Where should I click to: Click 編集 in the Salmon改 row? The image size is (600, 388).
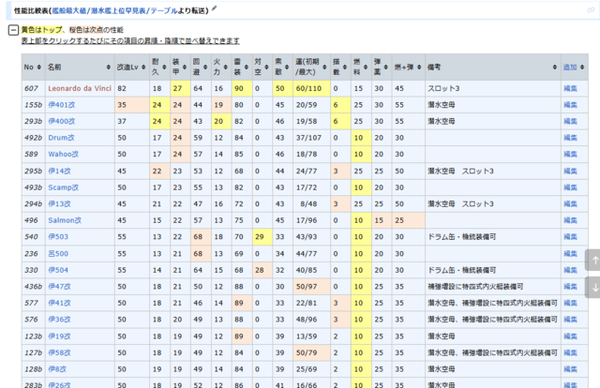click(x=570, y=220)
